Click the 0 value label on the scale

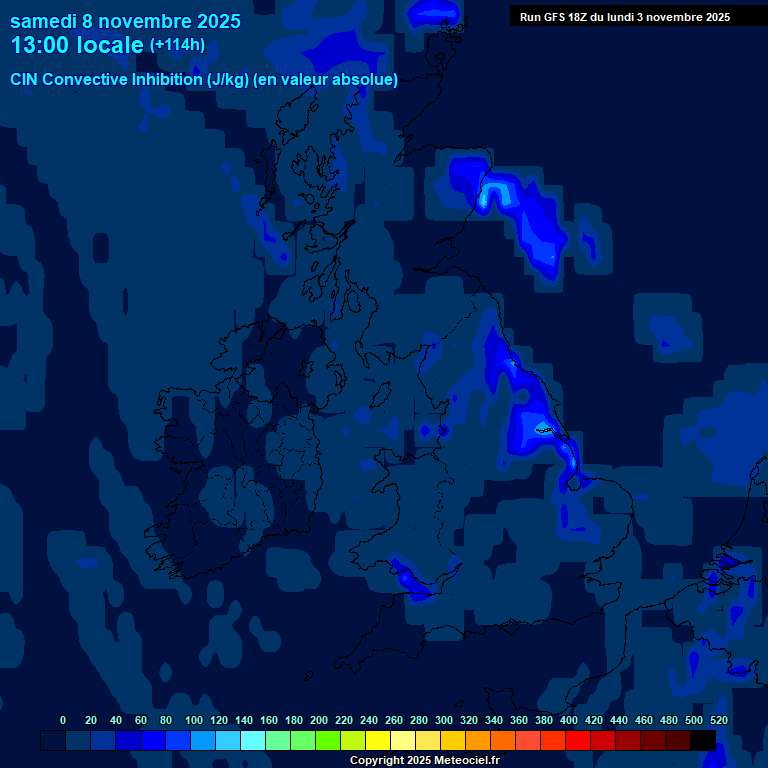coord(63,720)
